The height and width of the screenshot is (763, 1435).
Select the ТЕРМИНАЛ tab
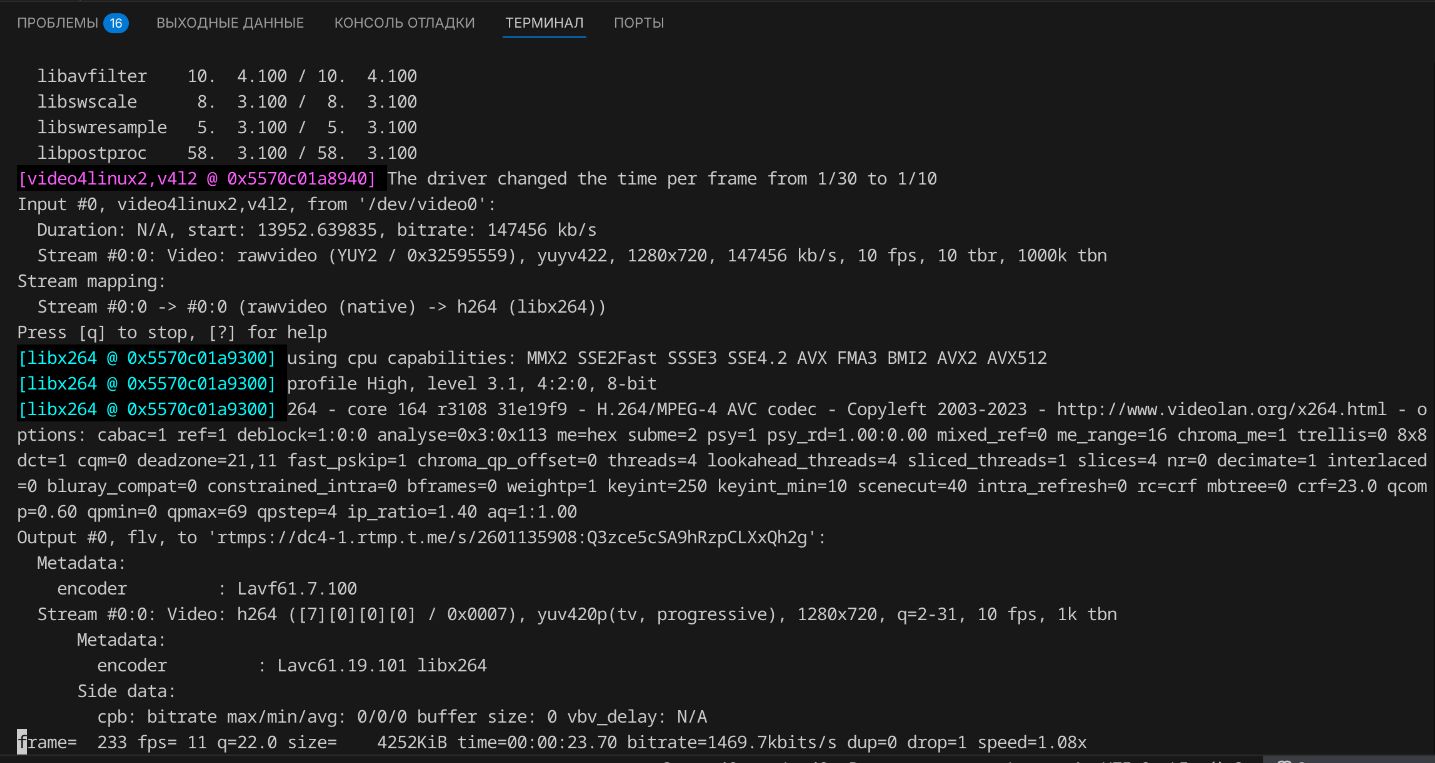coord(544,22)
